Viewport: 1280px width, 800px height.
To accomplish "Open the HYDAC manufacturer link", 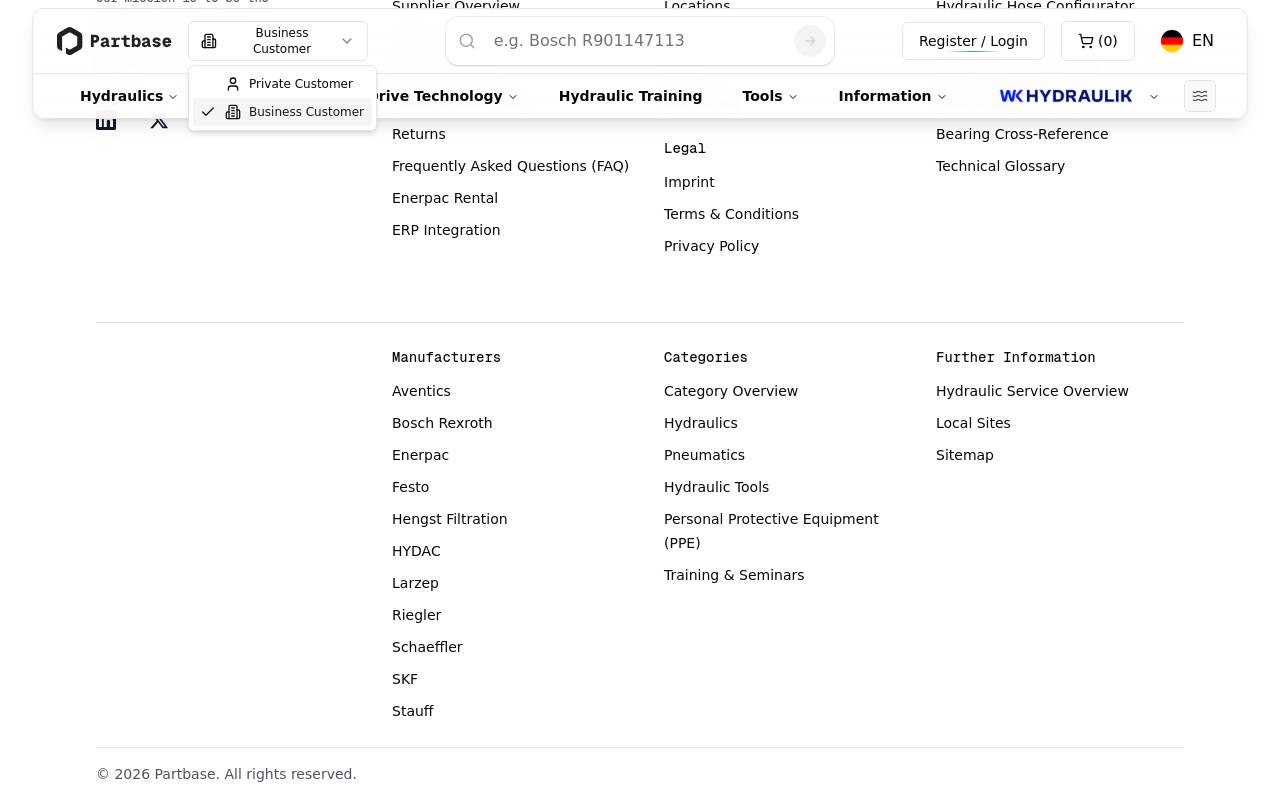I will [x=416, y=551].
